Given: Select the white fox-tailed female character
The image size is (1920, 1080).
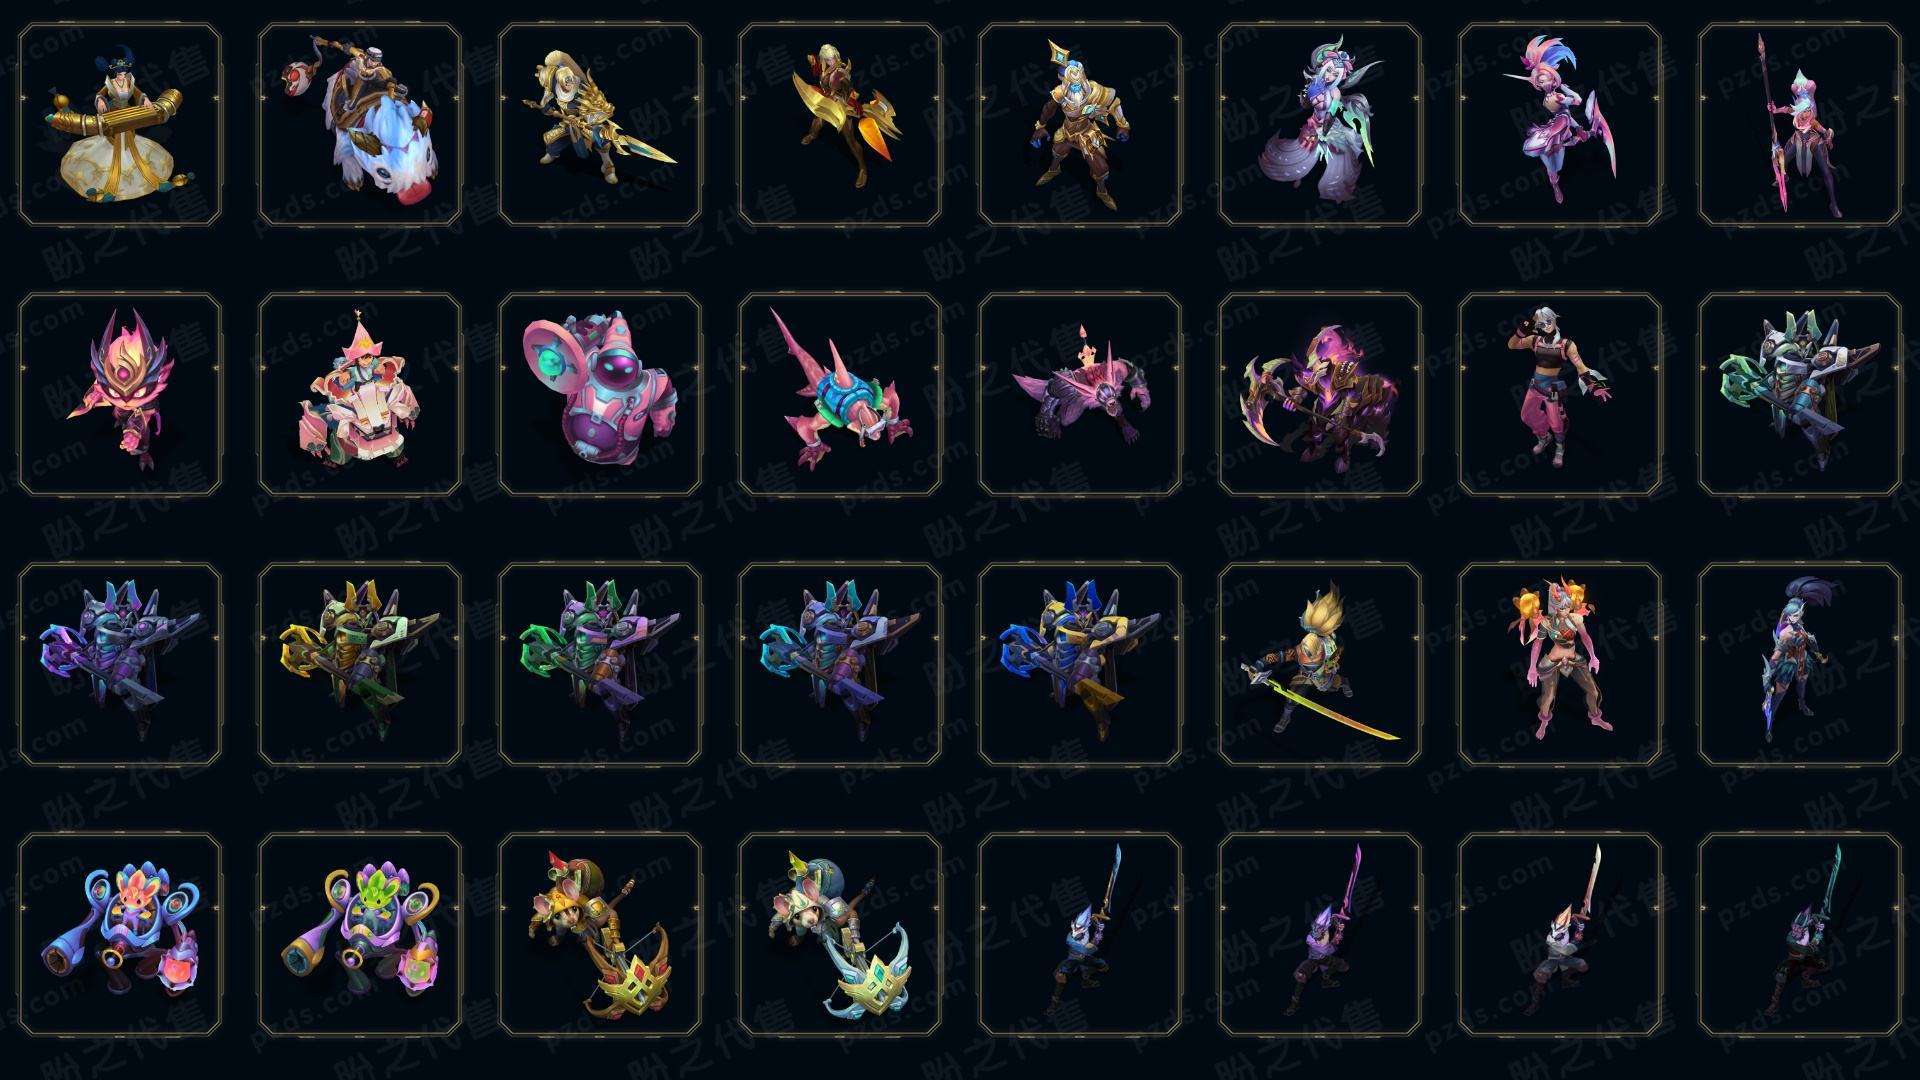Looking at the screenshot, I should click(1320, 125).
